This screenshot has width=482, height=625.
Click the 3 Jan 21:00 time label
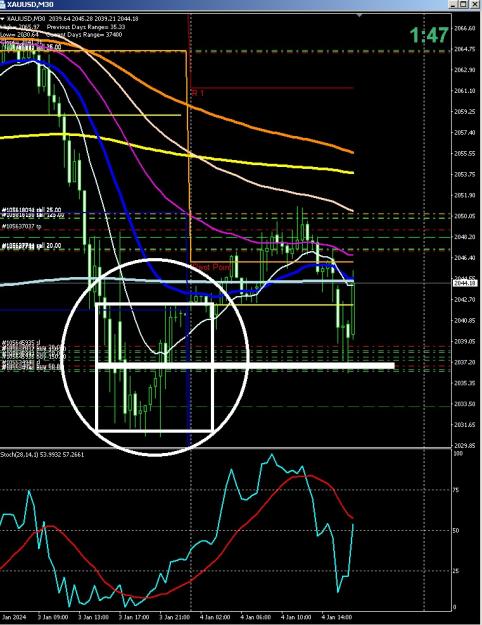click(x=174, y=617)
